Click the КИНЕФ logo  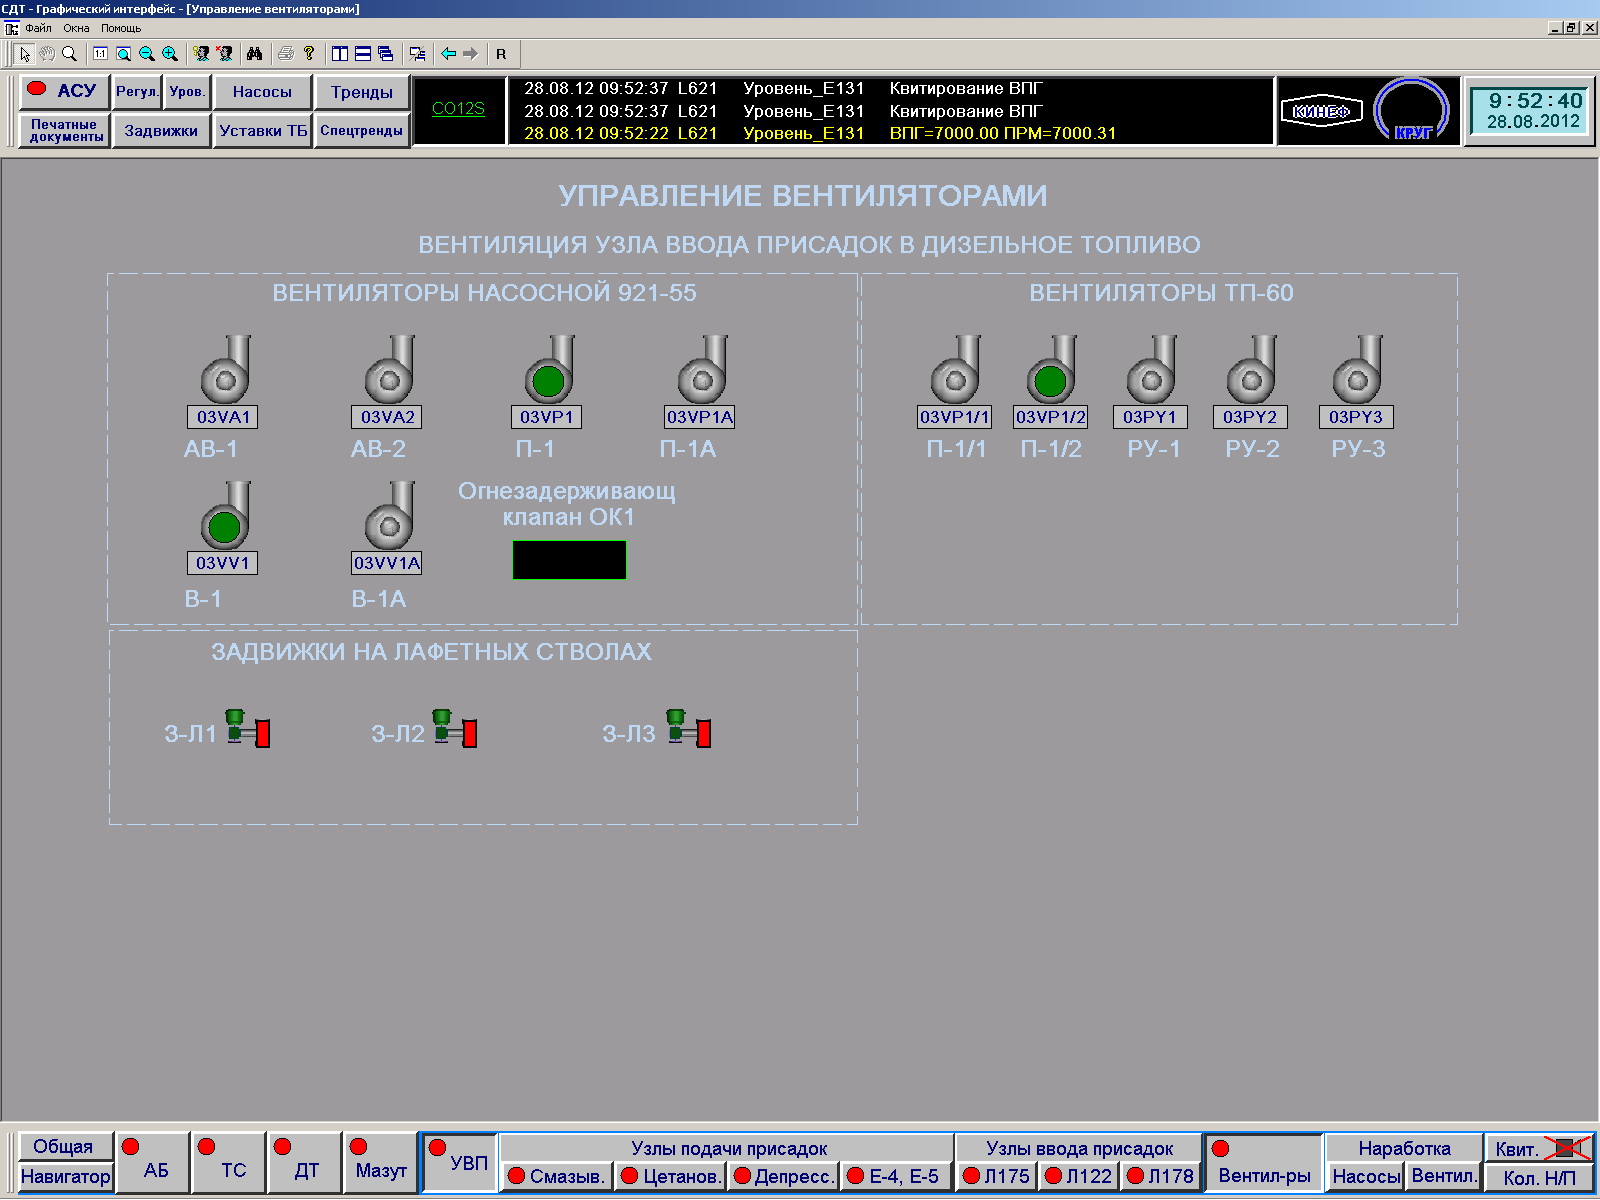1321,111
